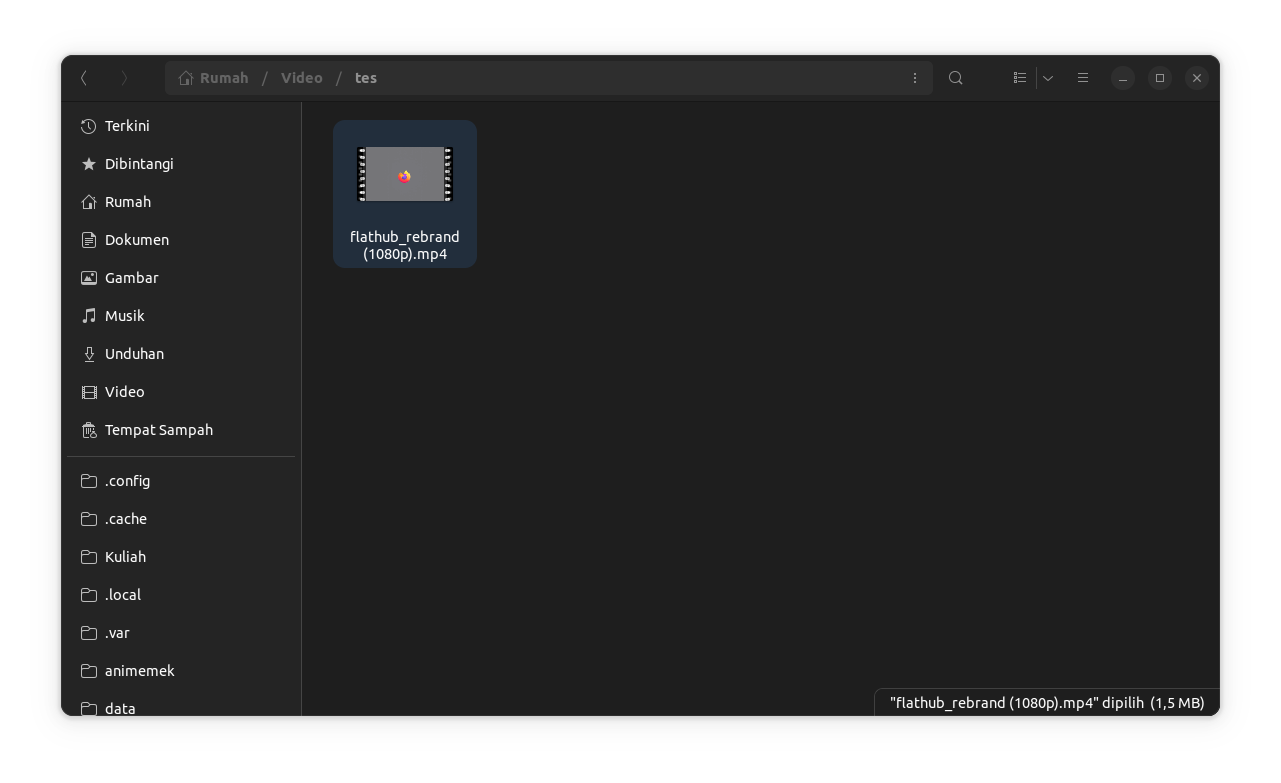Close the file manager window
The image size is (1281, 783).
[x=1197, y=78]
